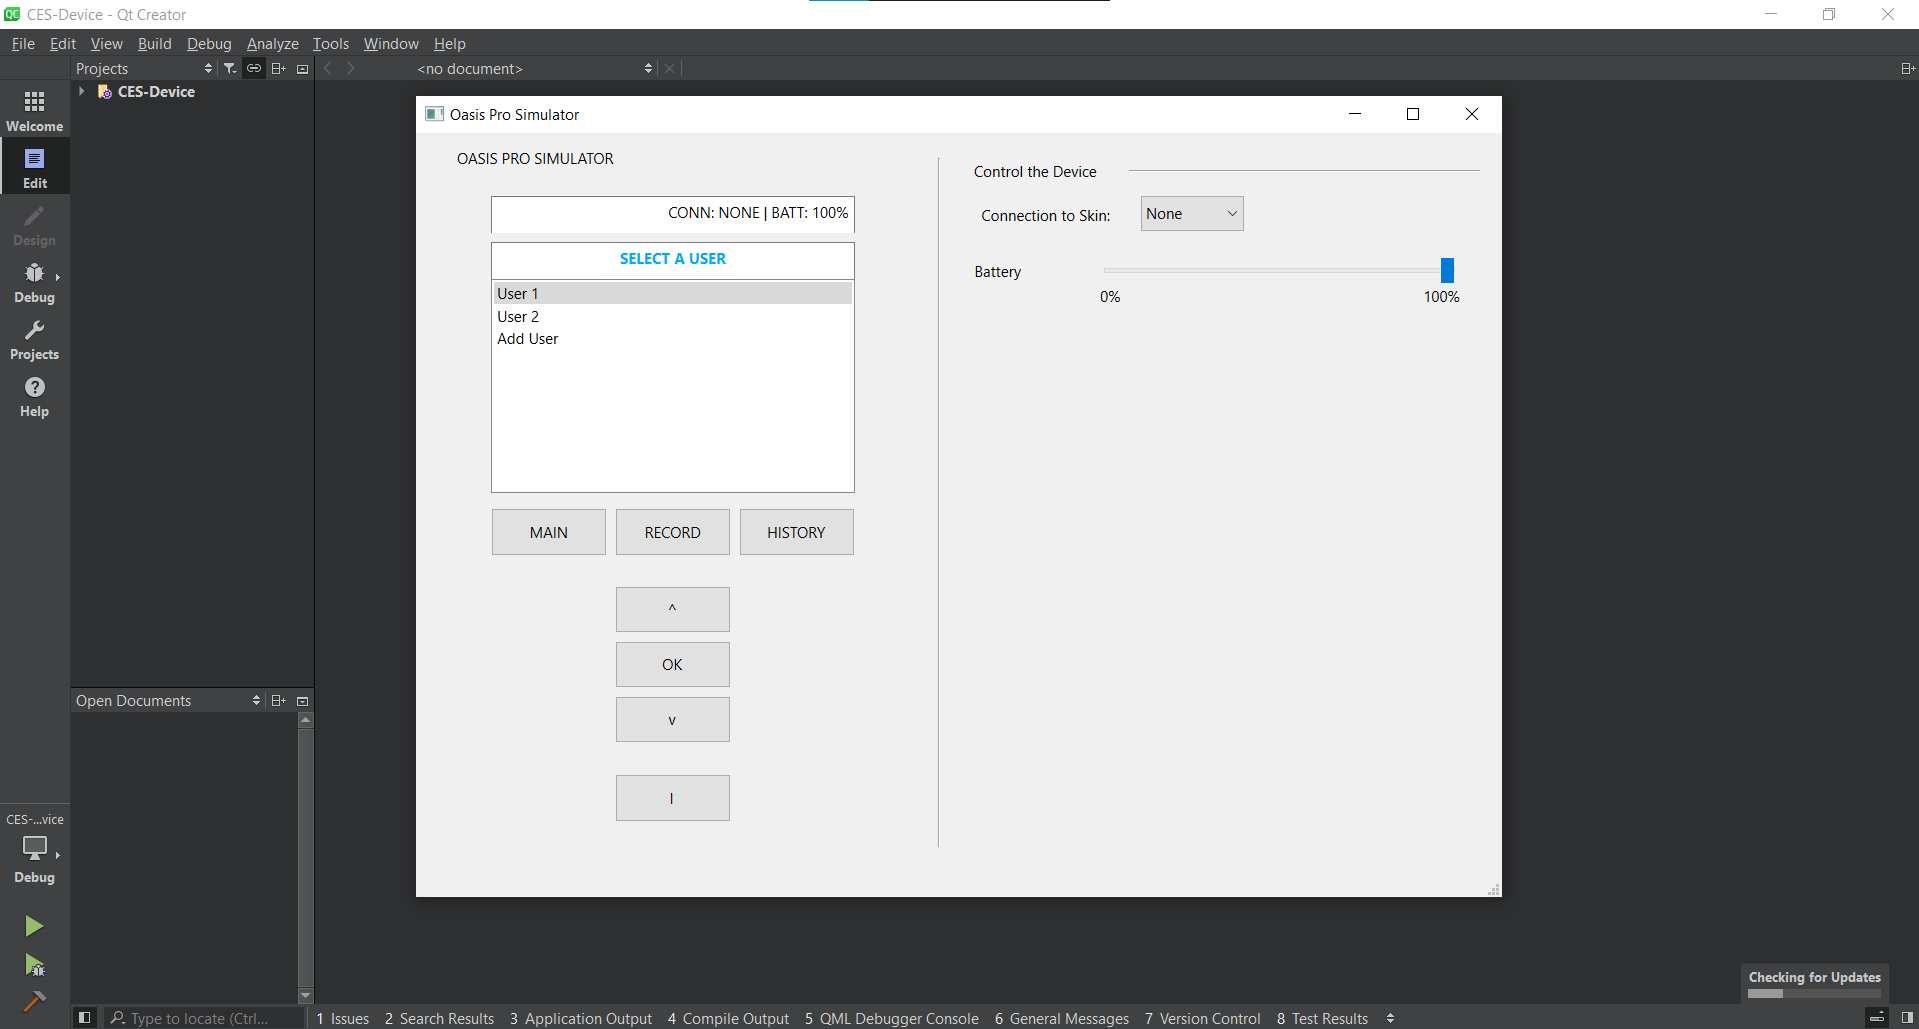This screenshot has height=1029, width=1919.
Task: Click the up arrow (^) simulator button
Action: (x=673, y=609)
